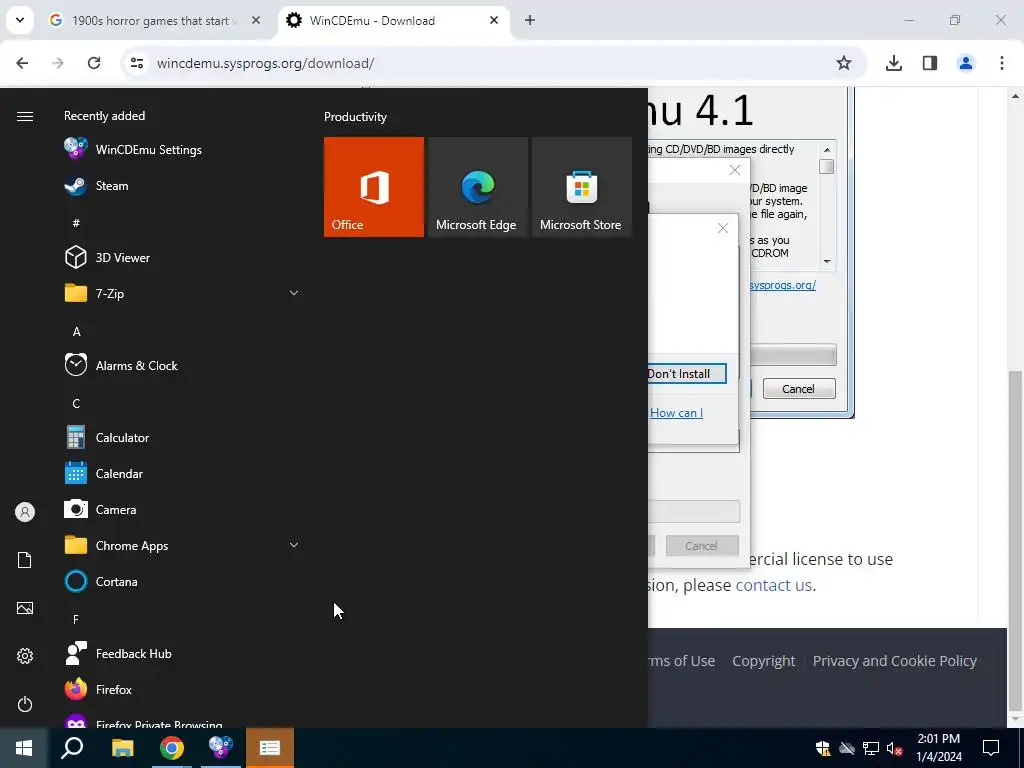This screenshot has width=1024, height=768.
Task: Close the 1900s horror games tab
Action: (x=256, y=20)
